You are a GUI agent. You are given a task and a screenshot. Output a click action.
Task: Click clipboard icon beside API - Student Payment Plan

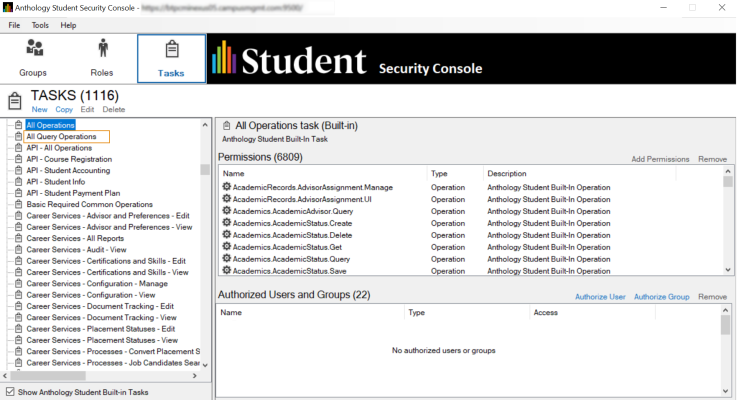pos(18,193)
